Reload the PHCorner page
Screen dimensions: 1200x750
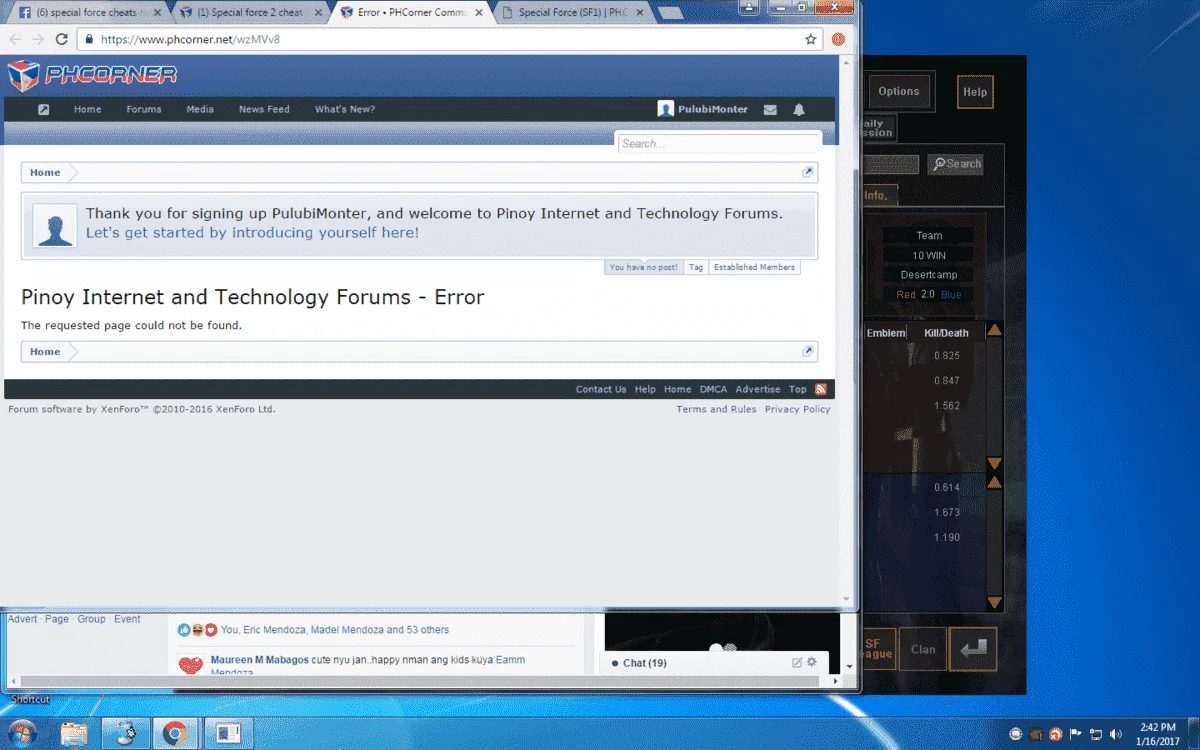pyautogui.click(x=62, y=39)
